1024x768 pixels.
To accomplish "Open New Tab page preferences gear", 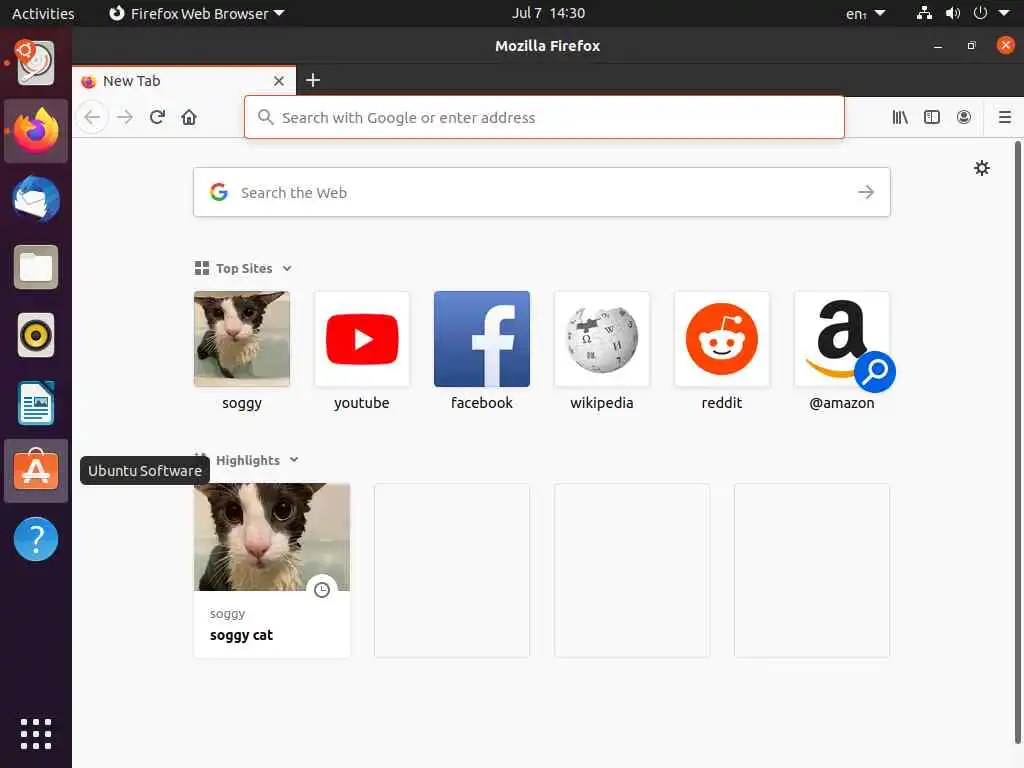I will [982, 168].
